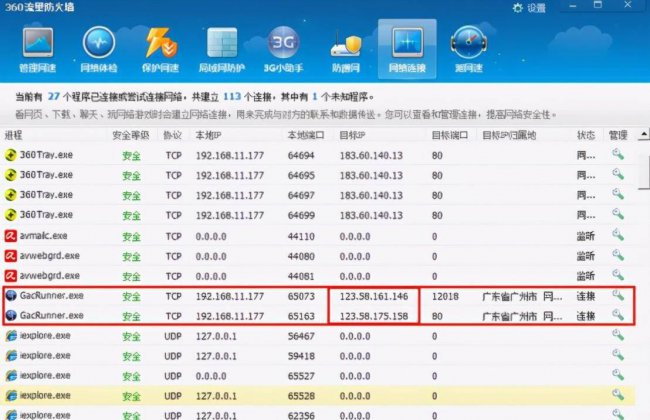Click 连接 status on port 65163 row
The height and width of the screenshot is (420, 650).
pyautogui.click(x=586, y=316)
